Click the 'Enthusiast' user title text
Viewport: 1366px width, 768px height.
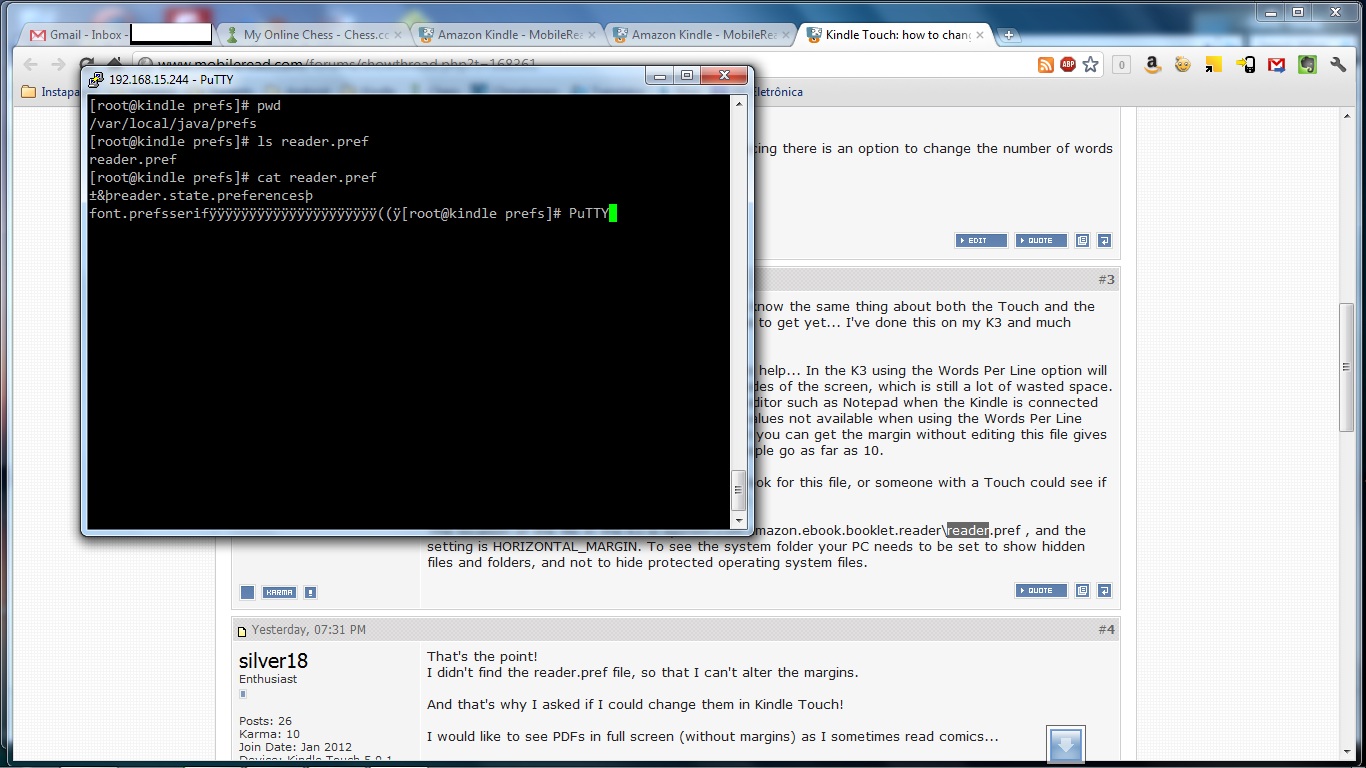click(x=268, y=679)
